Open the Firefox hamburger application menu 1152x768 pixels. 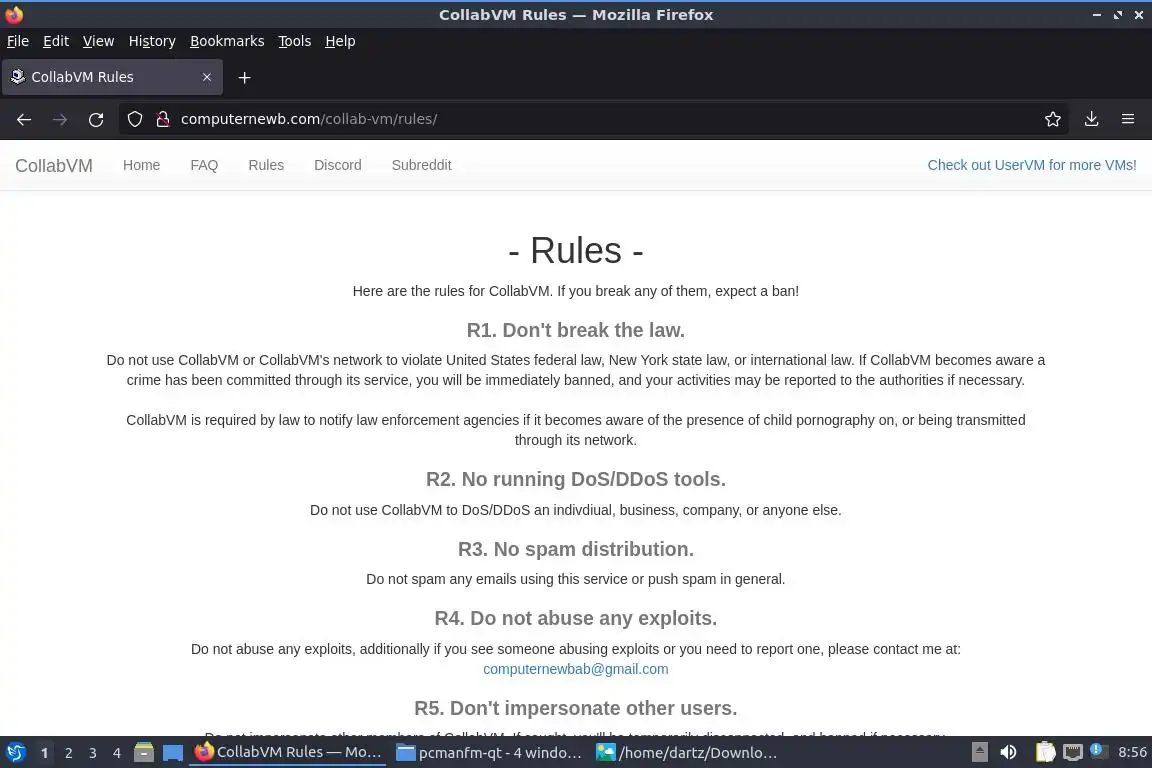pyautogui.click(x=1128, y=119)
